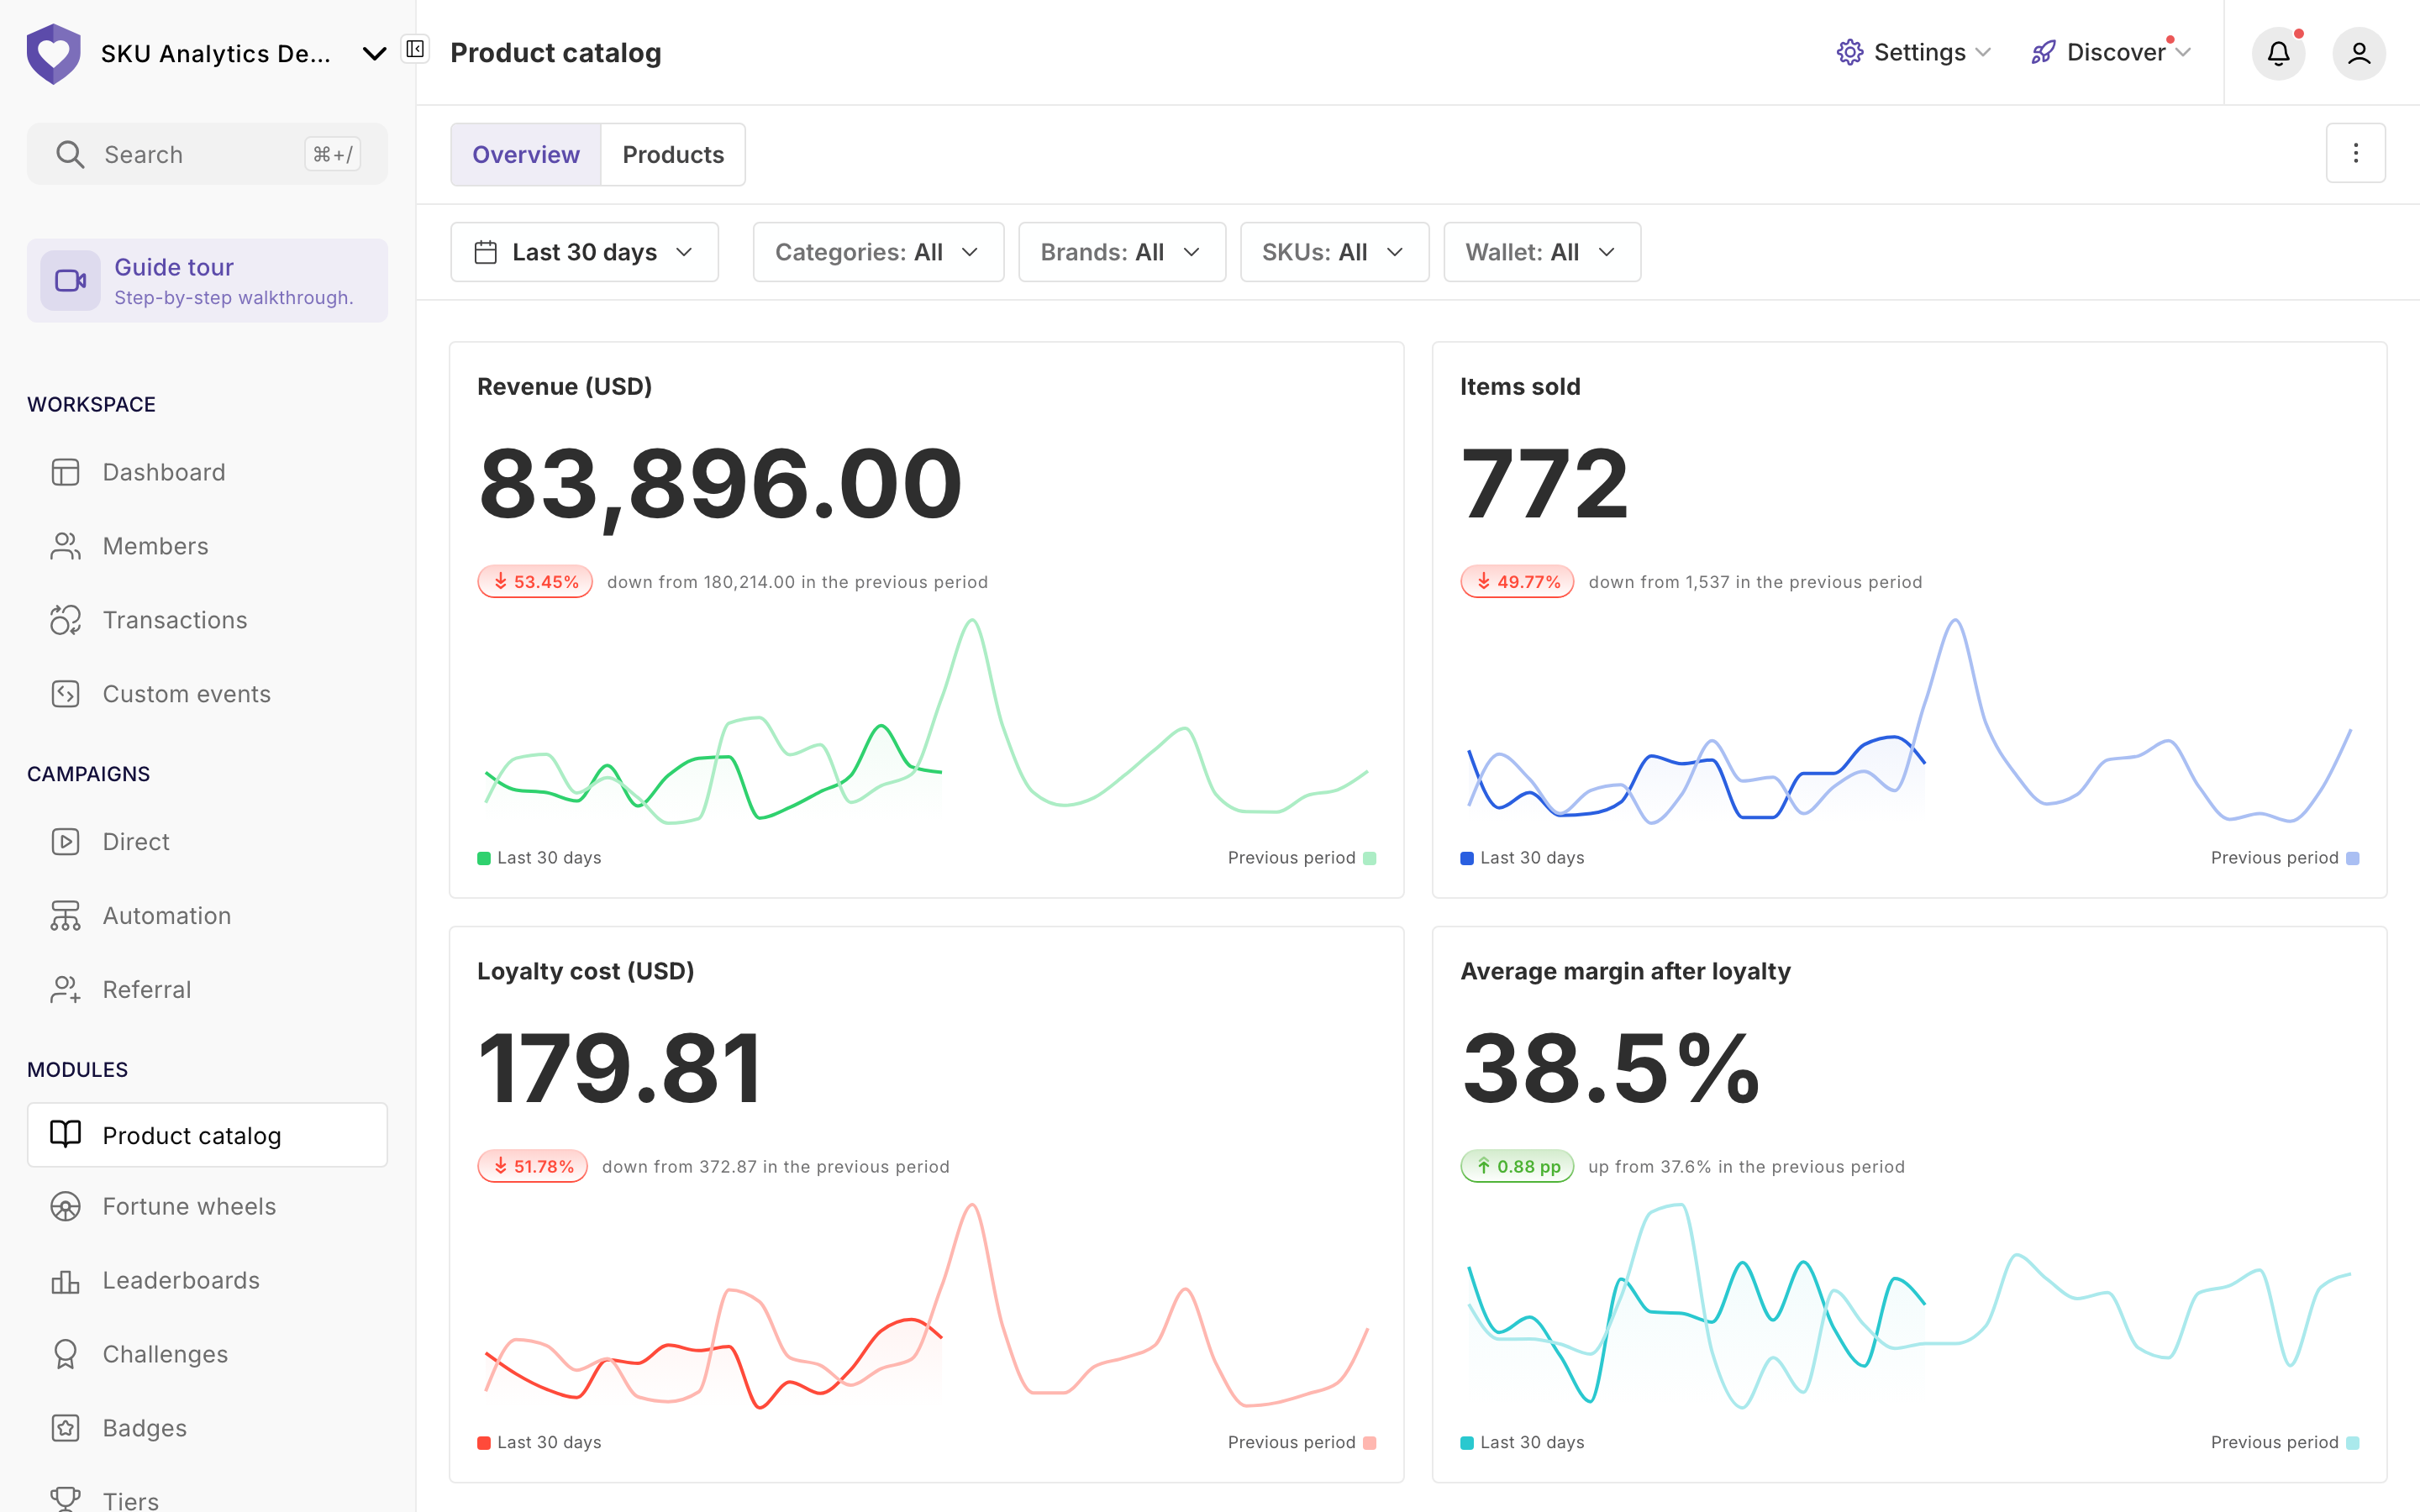Click the 53.45% revenue decrease badge
The width and height of the screenshot is (2420, 1512).
535,582
